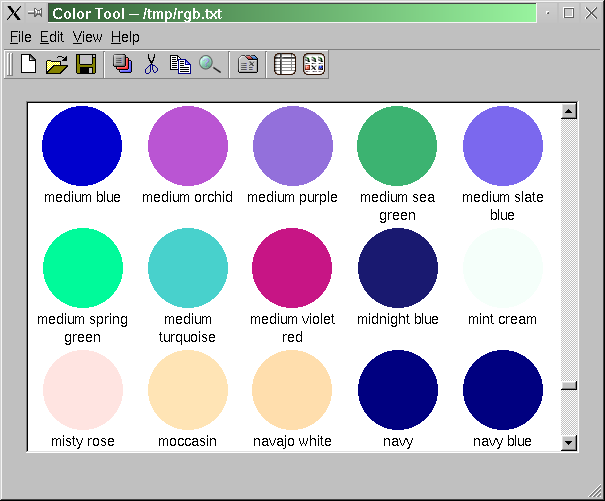Select the medium orchid swatch
The image size is (605, 501).
(x=188, y=146)
